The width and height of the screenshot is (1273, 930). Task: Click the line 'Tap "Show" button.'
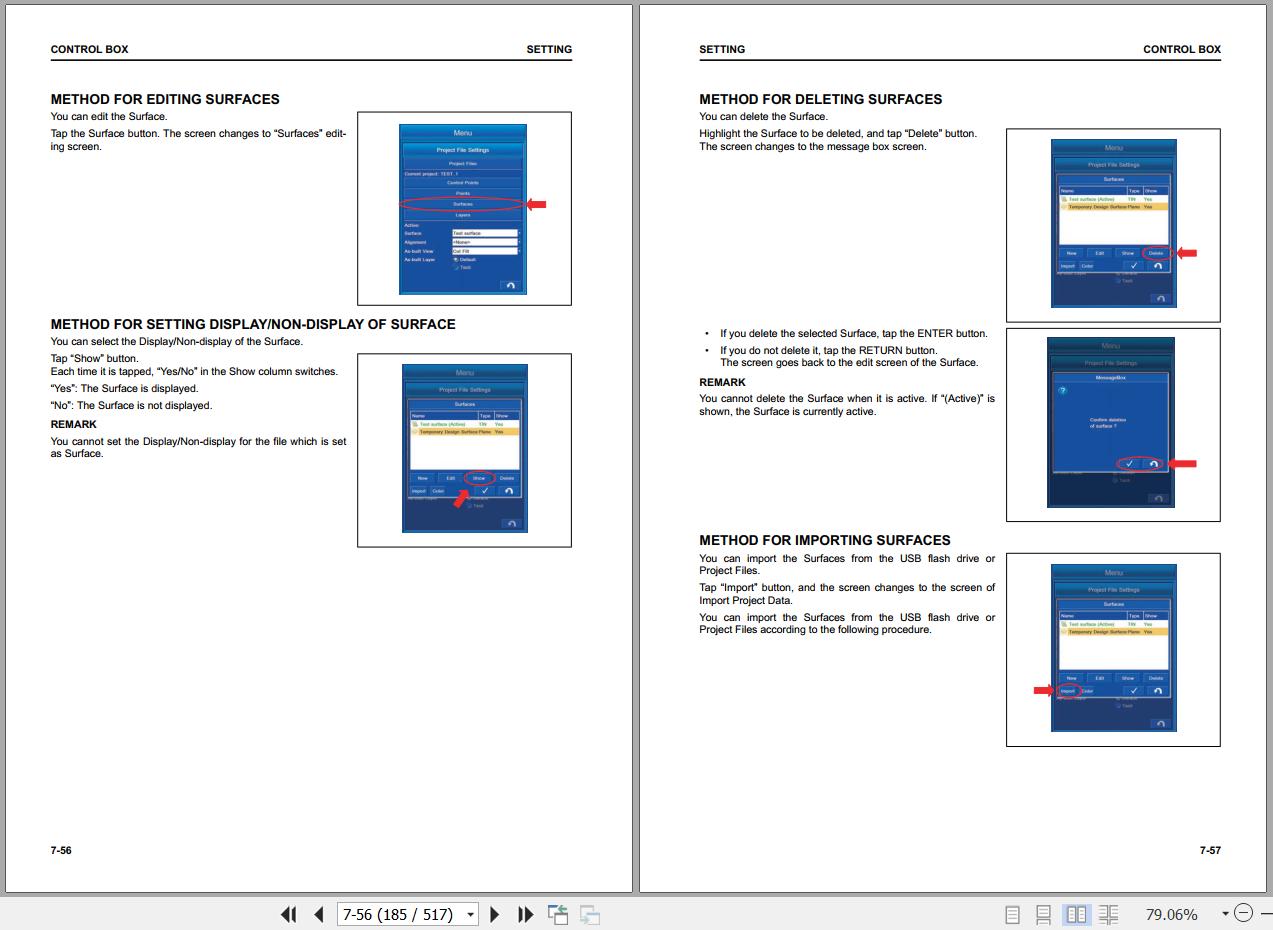[95, 358]
